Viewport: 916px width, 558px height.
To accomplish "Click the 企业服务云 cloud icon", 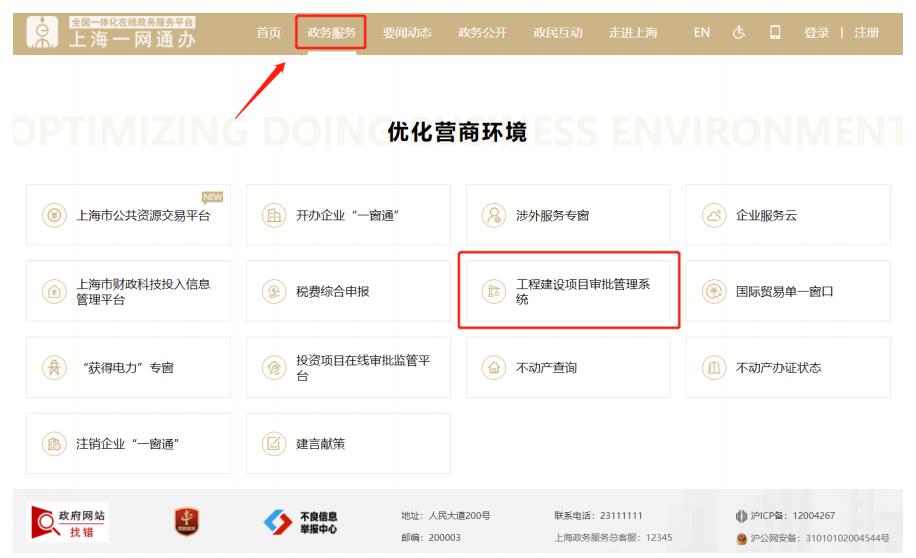I will tap(714, 215).
